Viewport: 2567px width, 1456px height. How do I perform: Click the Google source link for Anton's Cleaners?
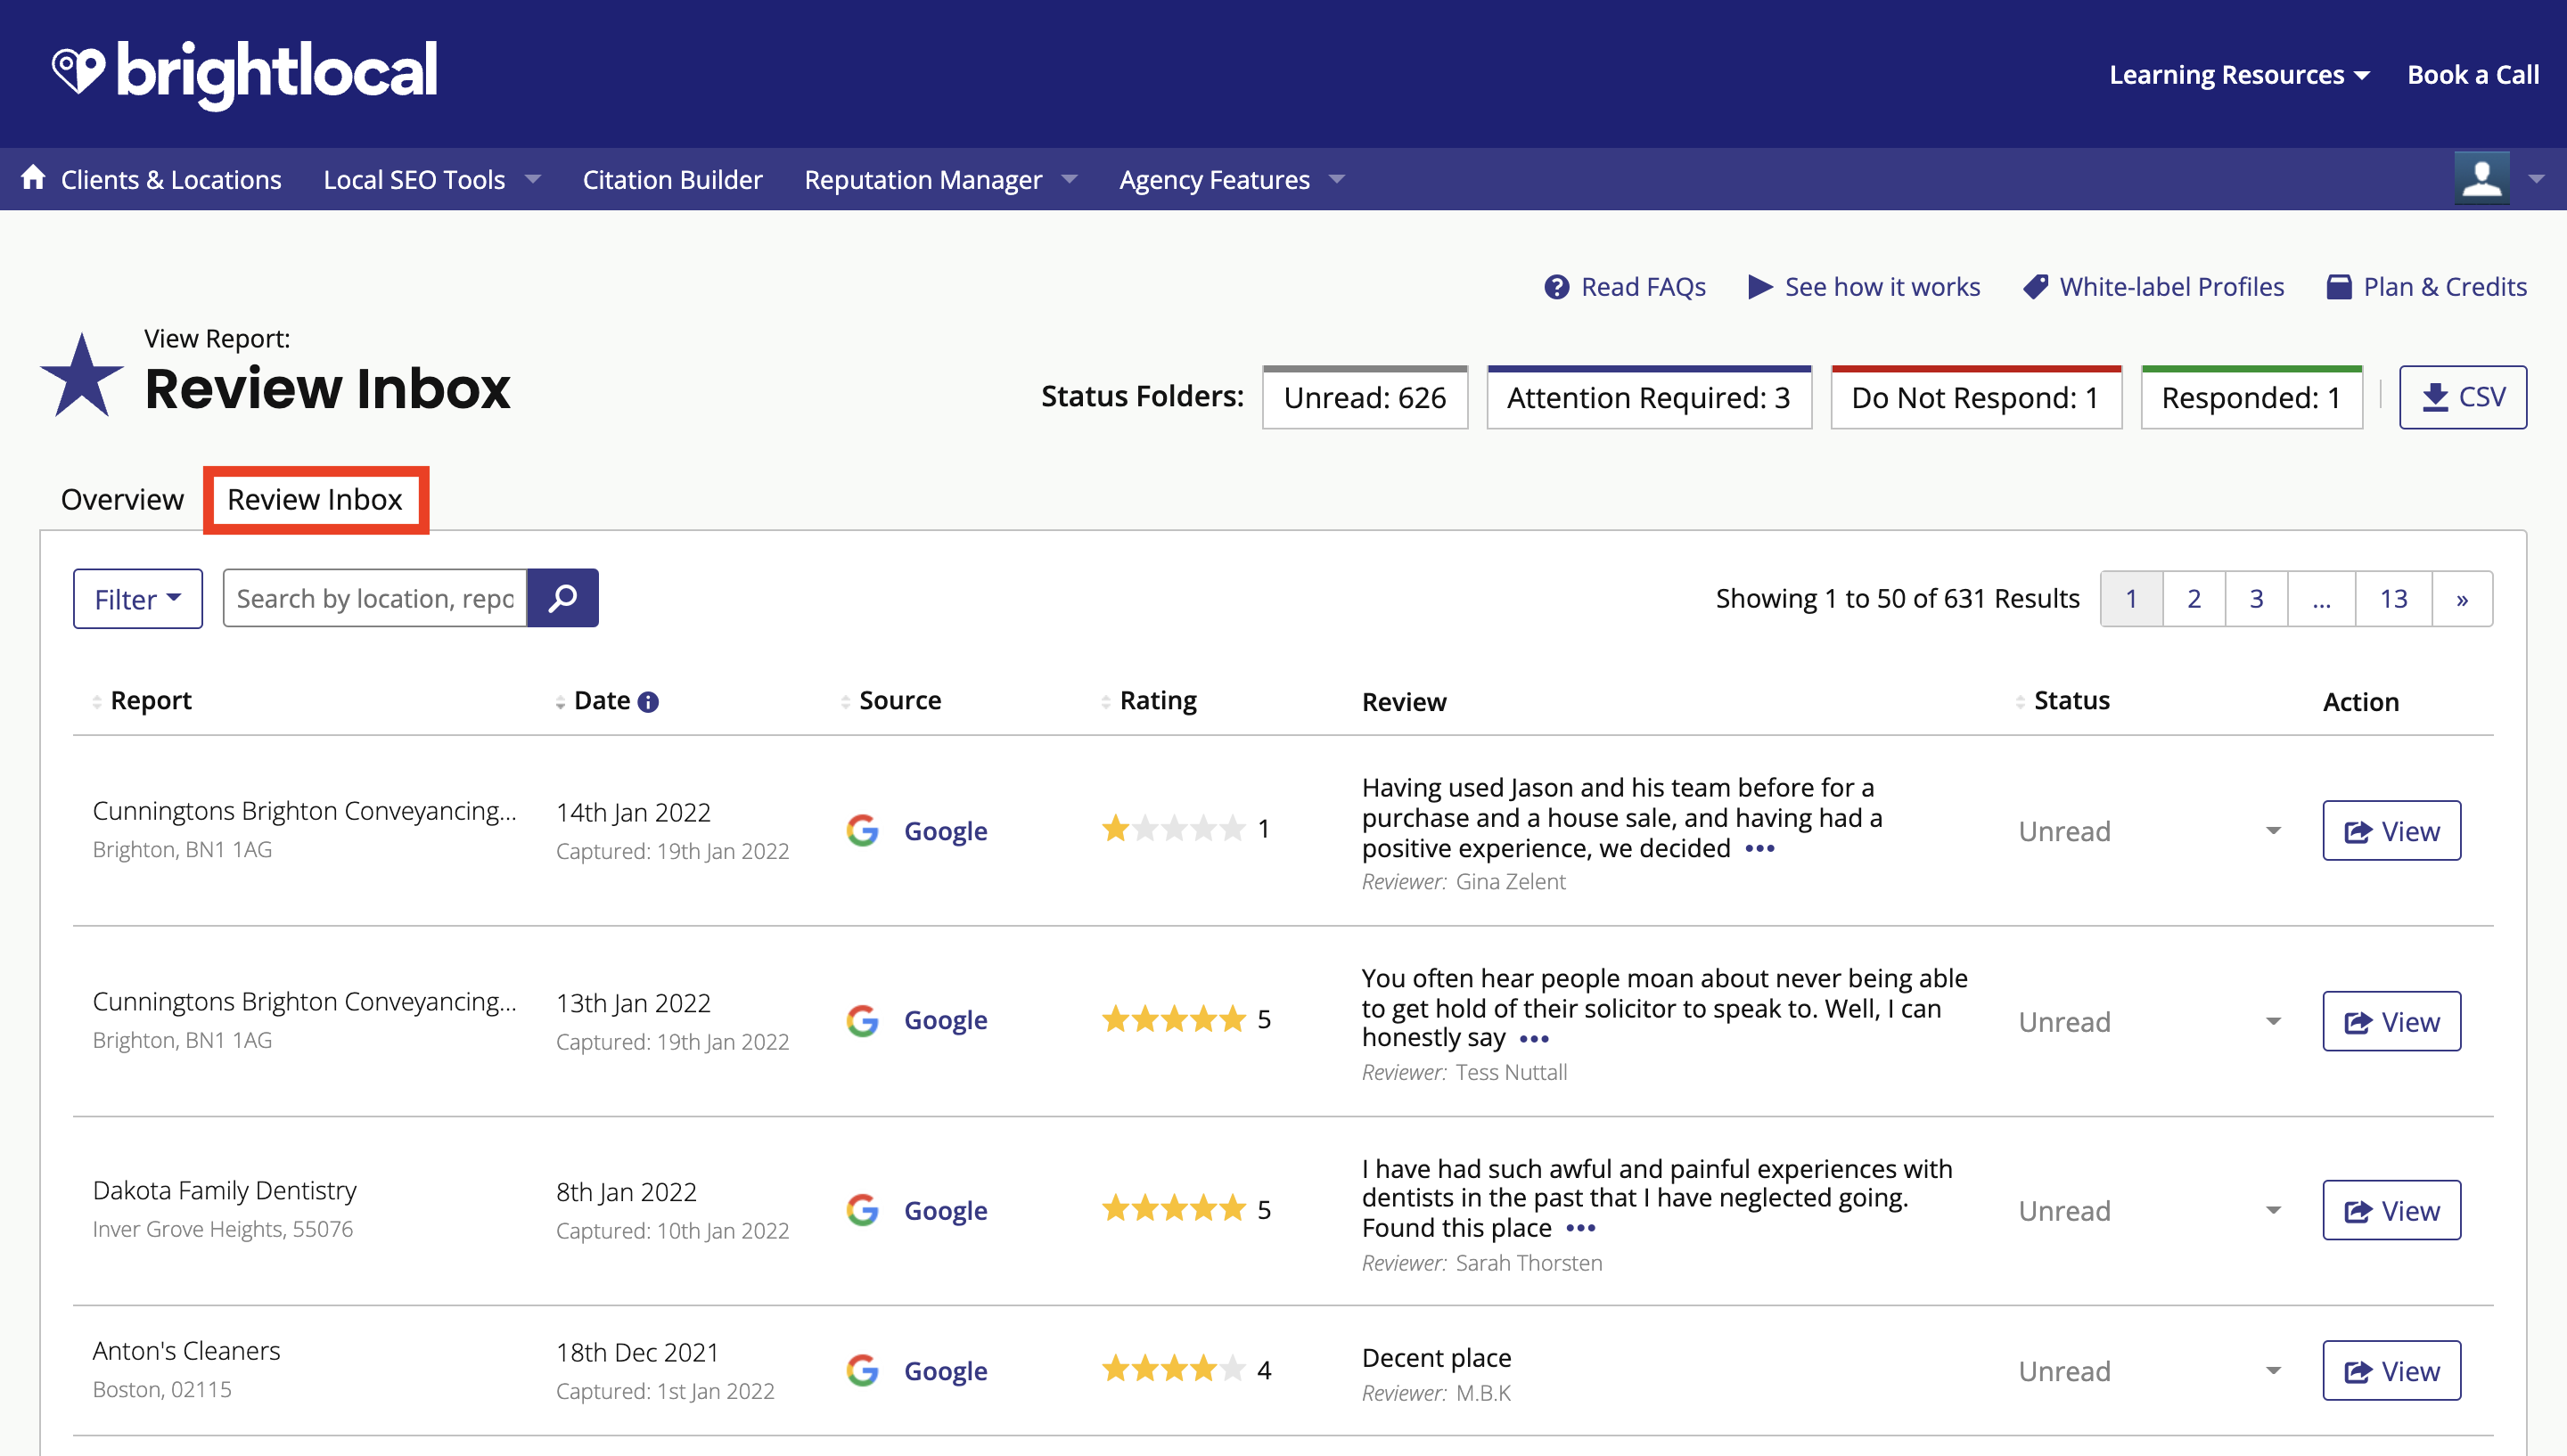pos(945,1371)
